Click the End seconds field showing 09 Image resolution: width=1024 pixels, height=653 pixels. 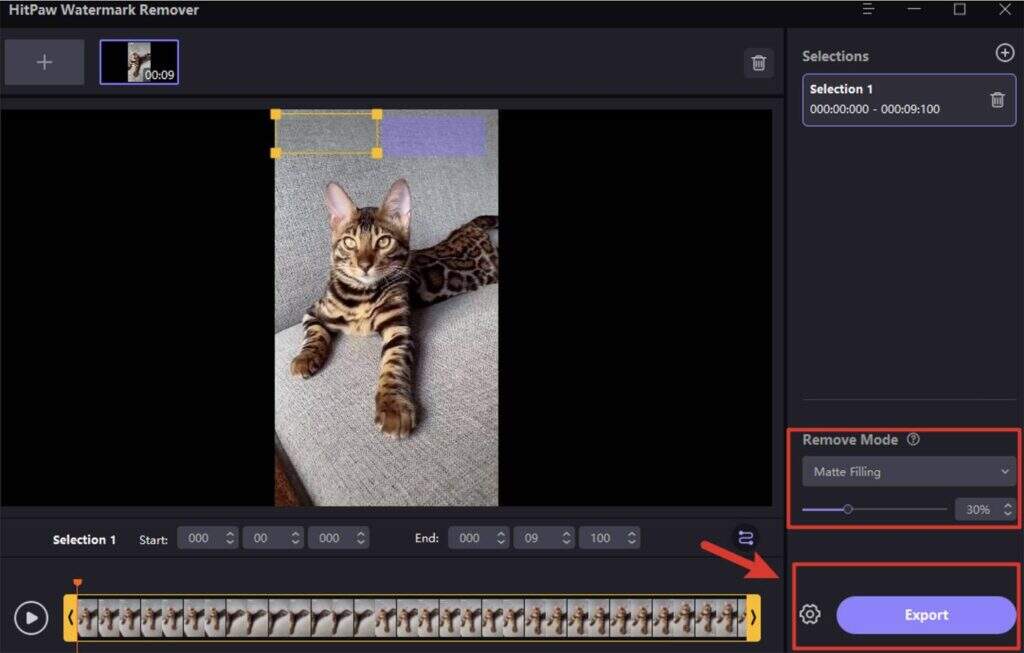543,538
